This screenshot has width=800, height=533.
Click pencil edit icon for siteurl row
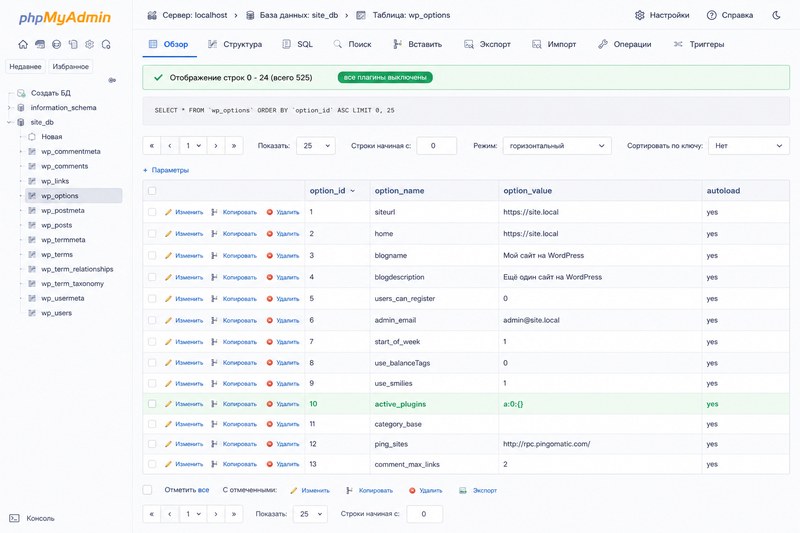click(168, 212)
